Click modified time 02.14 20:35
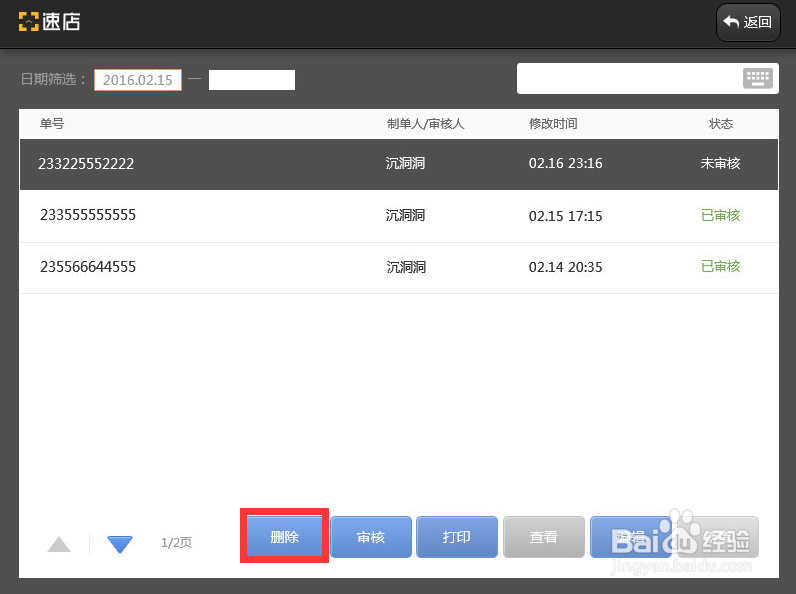This screenshot has width=796, height=594. coord(566,267)
